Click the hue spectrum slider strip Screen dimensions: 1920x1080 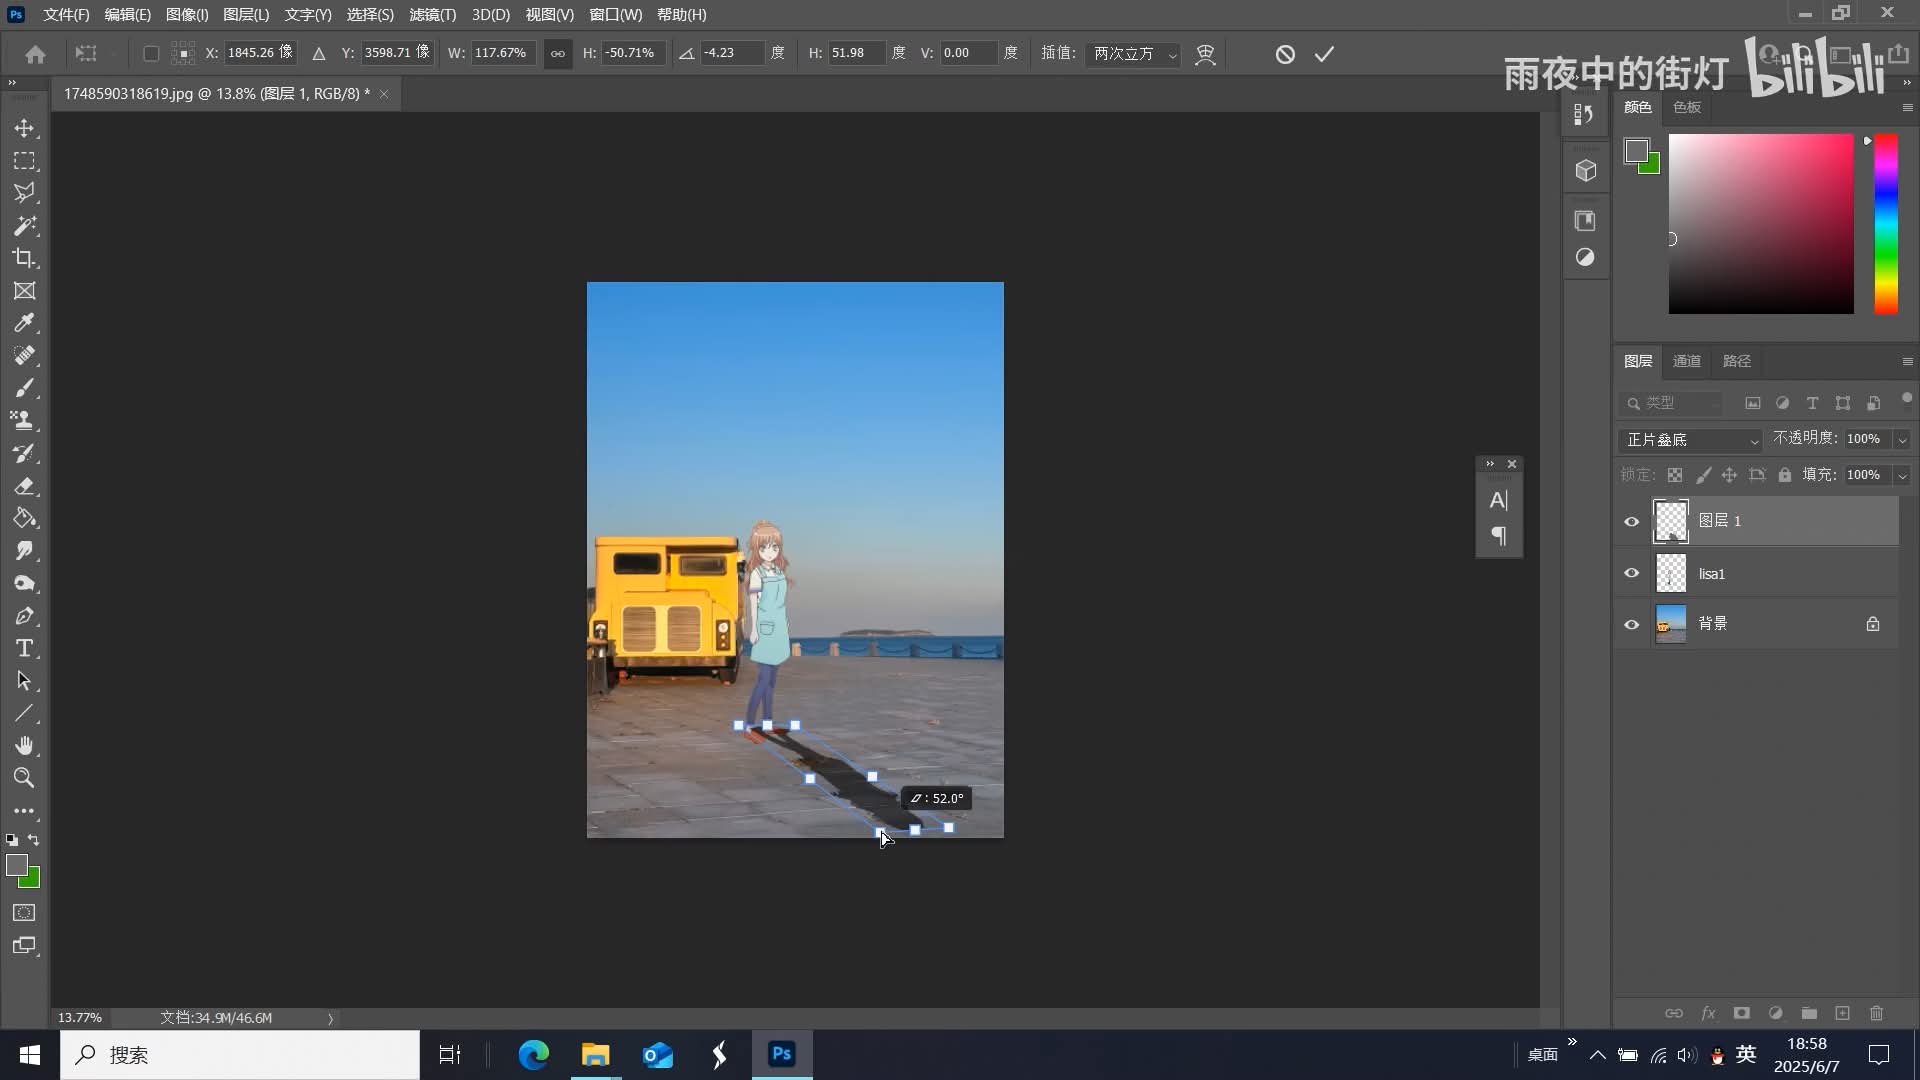pos(1885,224)
